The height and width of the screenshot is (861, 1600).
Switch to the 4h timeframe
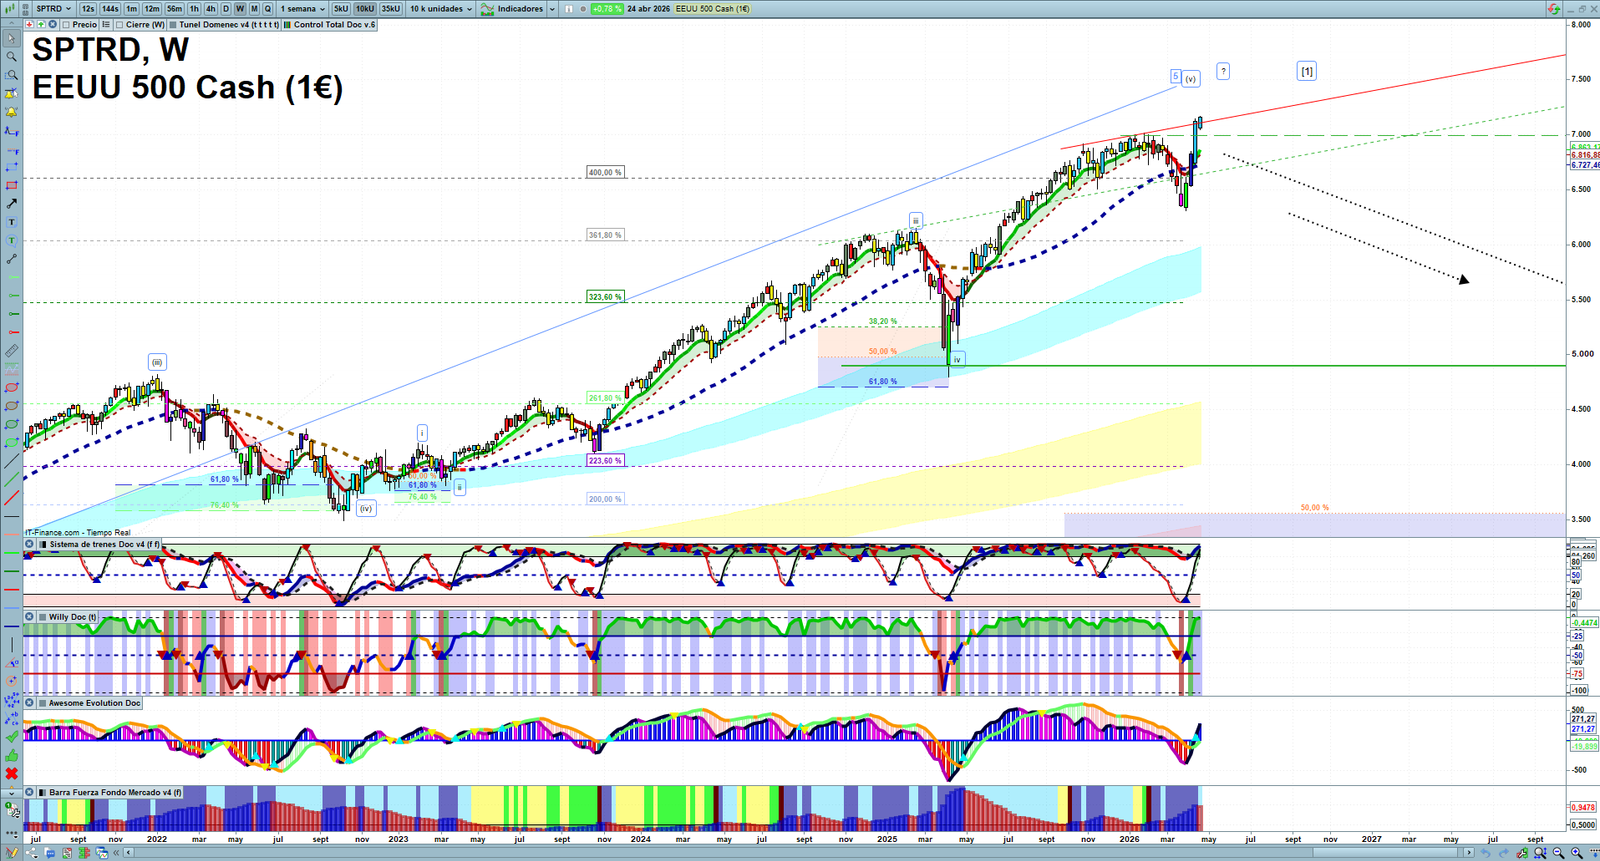210,9
